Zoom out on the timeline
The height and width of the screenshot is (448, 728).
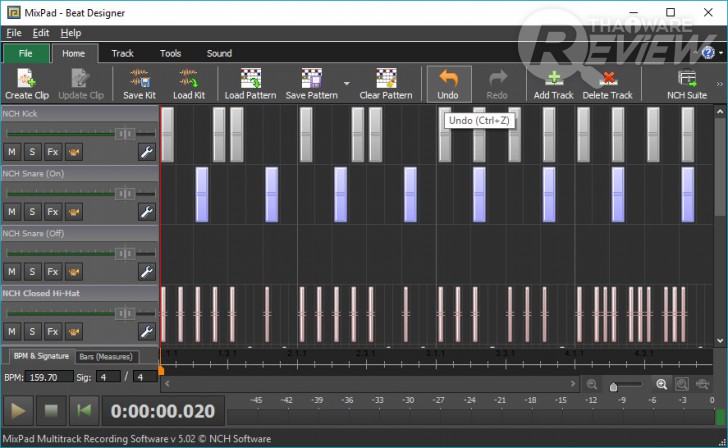tap(592, 384)
